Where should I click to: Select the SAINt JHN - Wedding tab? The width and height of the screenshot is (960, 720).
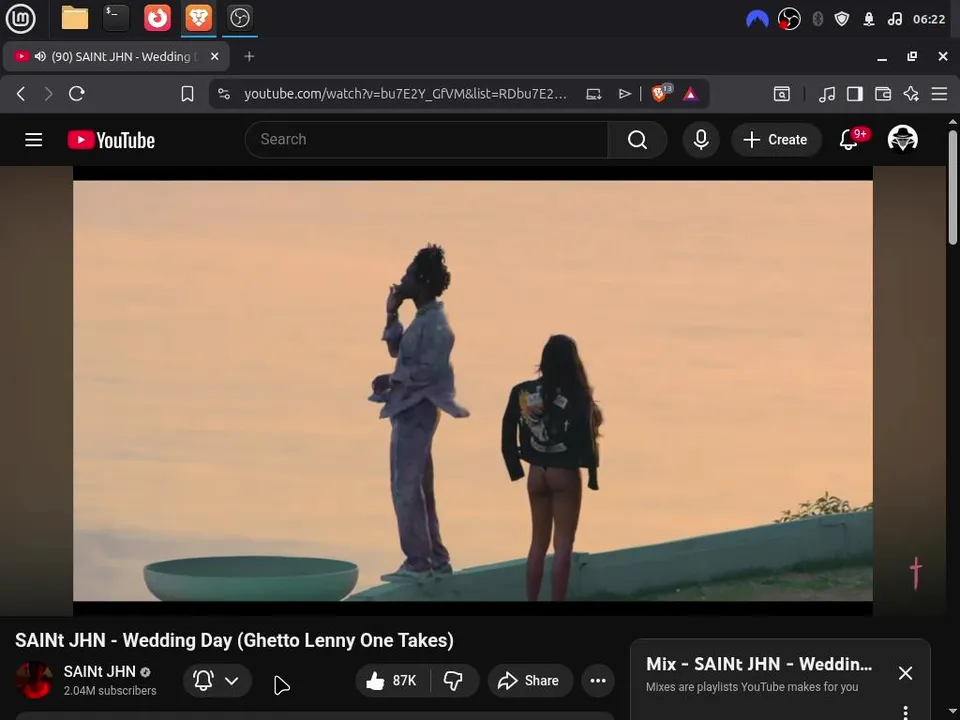pos(116,56)
